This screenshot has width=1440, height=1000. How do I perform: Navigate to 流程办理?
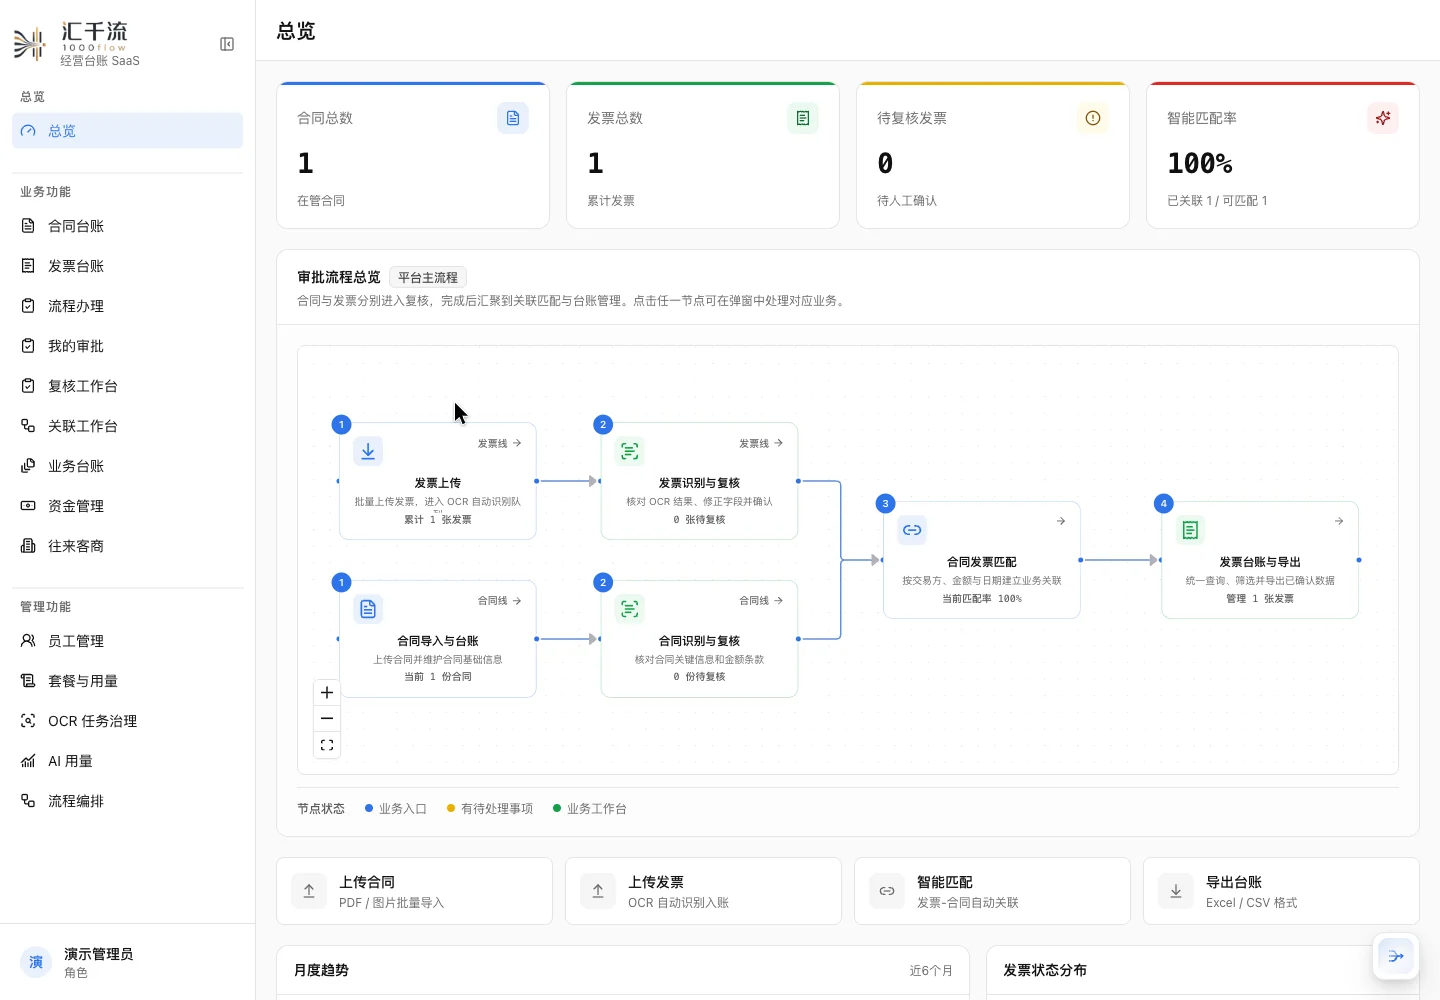tap(127, 306)
